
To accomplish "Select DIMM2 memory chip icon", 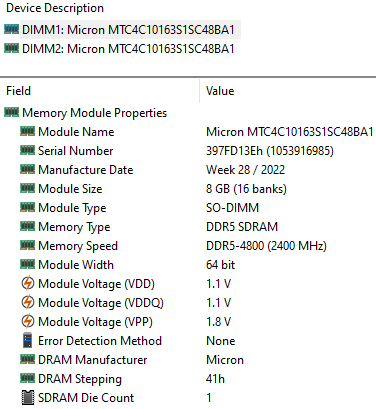I will pos(11,48).
